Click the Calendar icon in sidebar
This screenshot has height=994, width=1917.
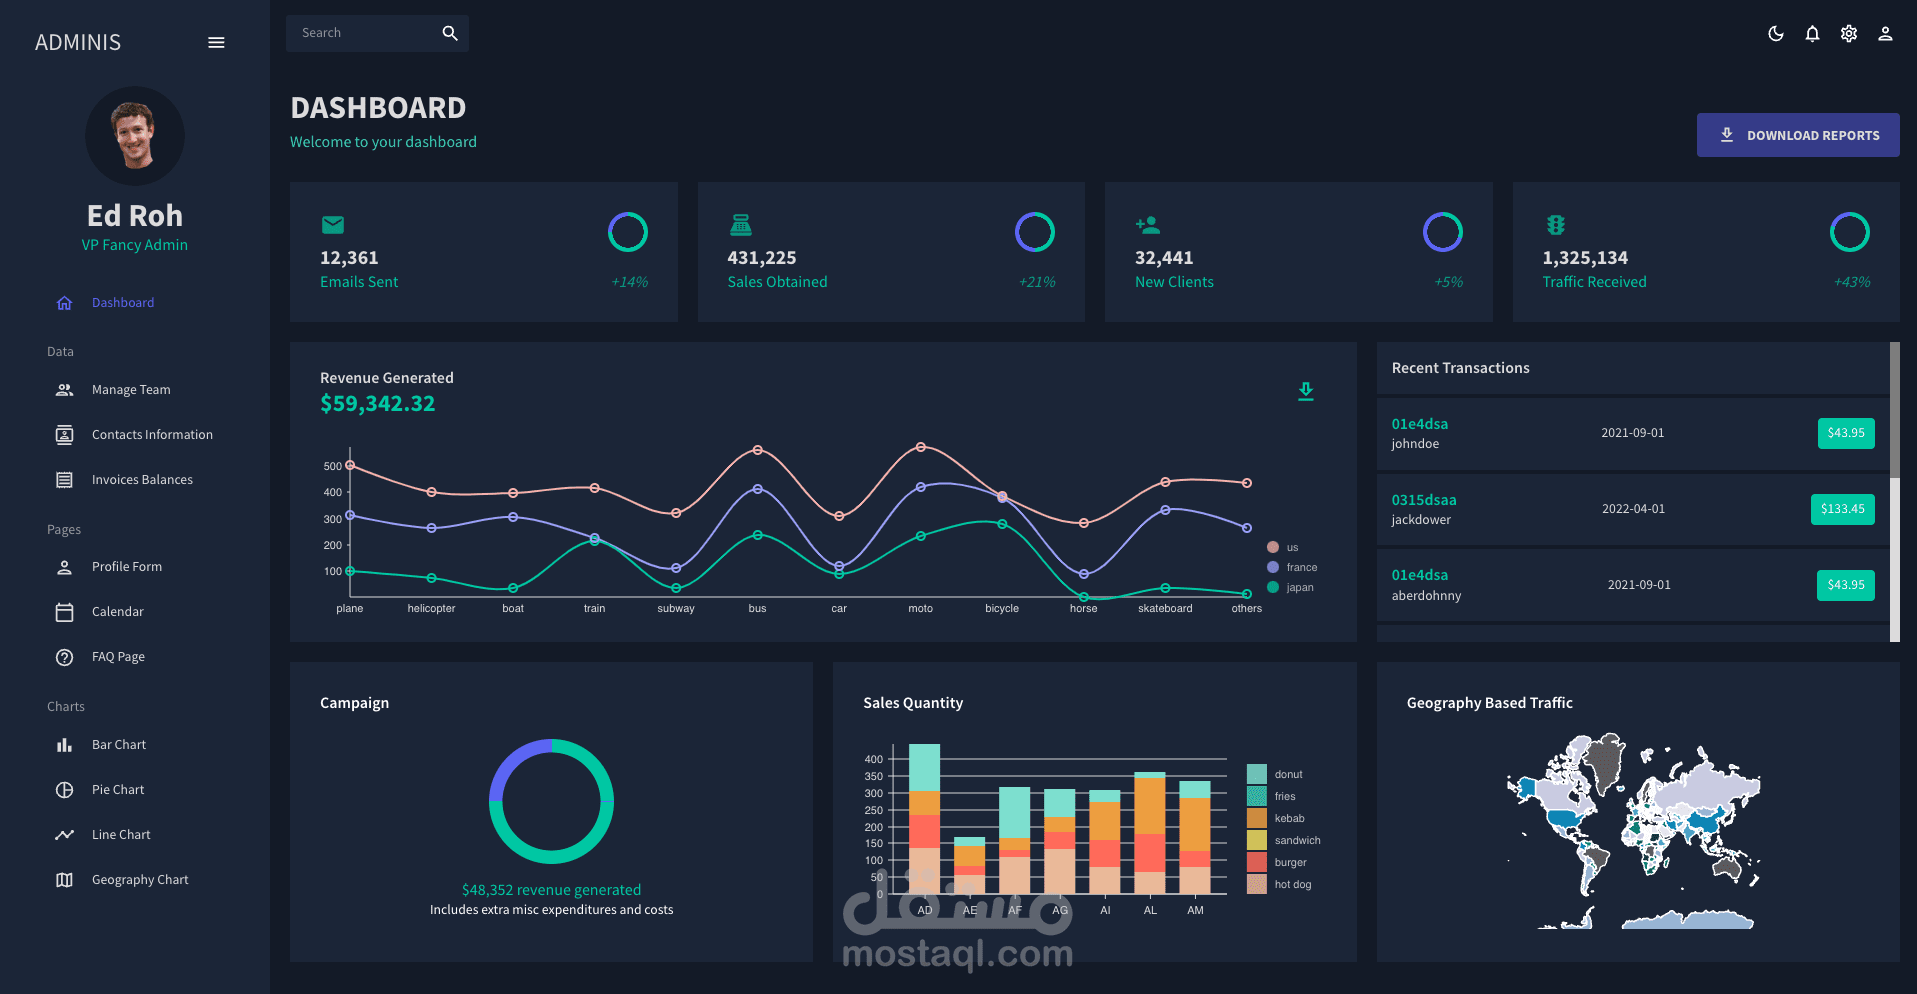point(64,612)
